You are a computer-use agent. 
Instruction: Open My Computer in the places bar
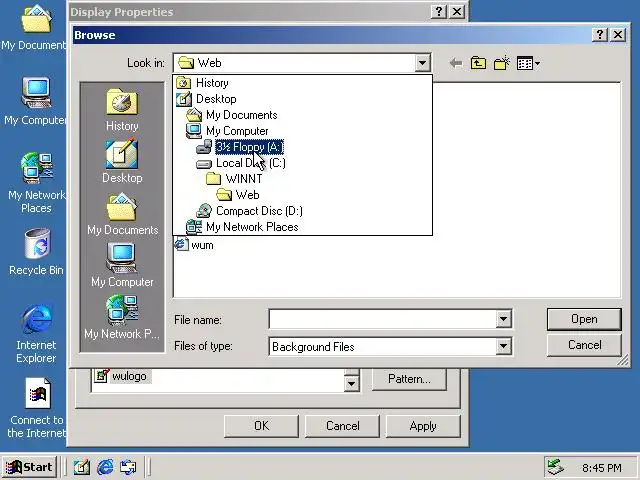122,265
